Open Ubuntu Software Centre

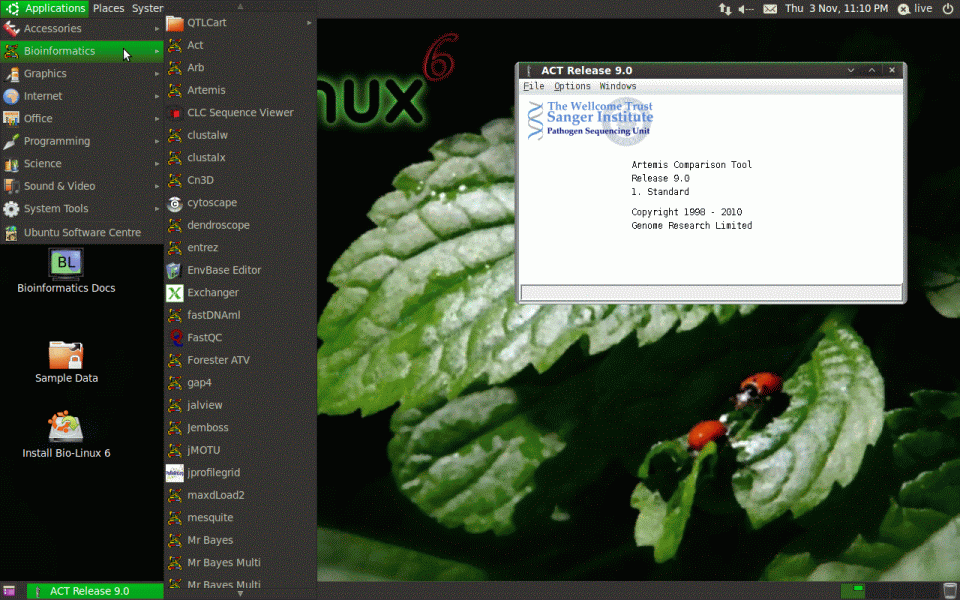80,232
